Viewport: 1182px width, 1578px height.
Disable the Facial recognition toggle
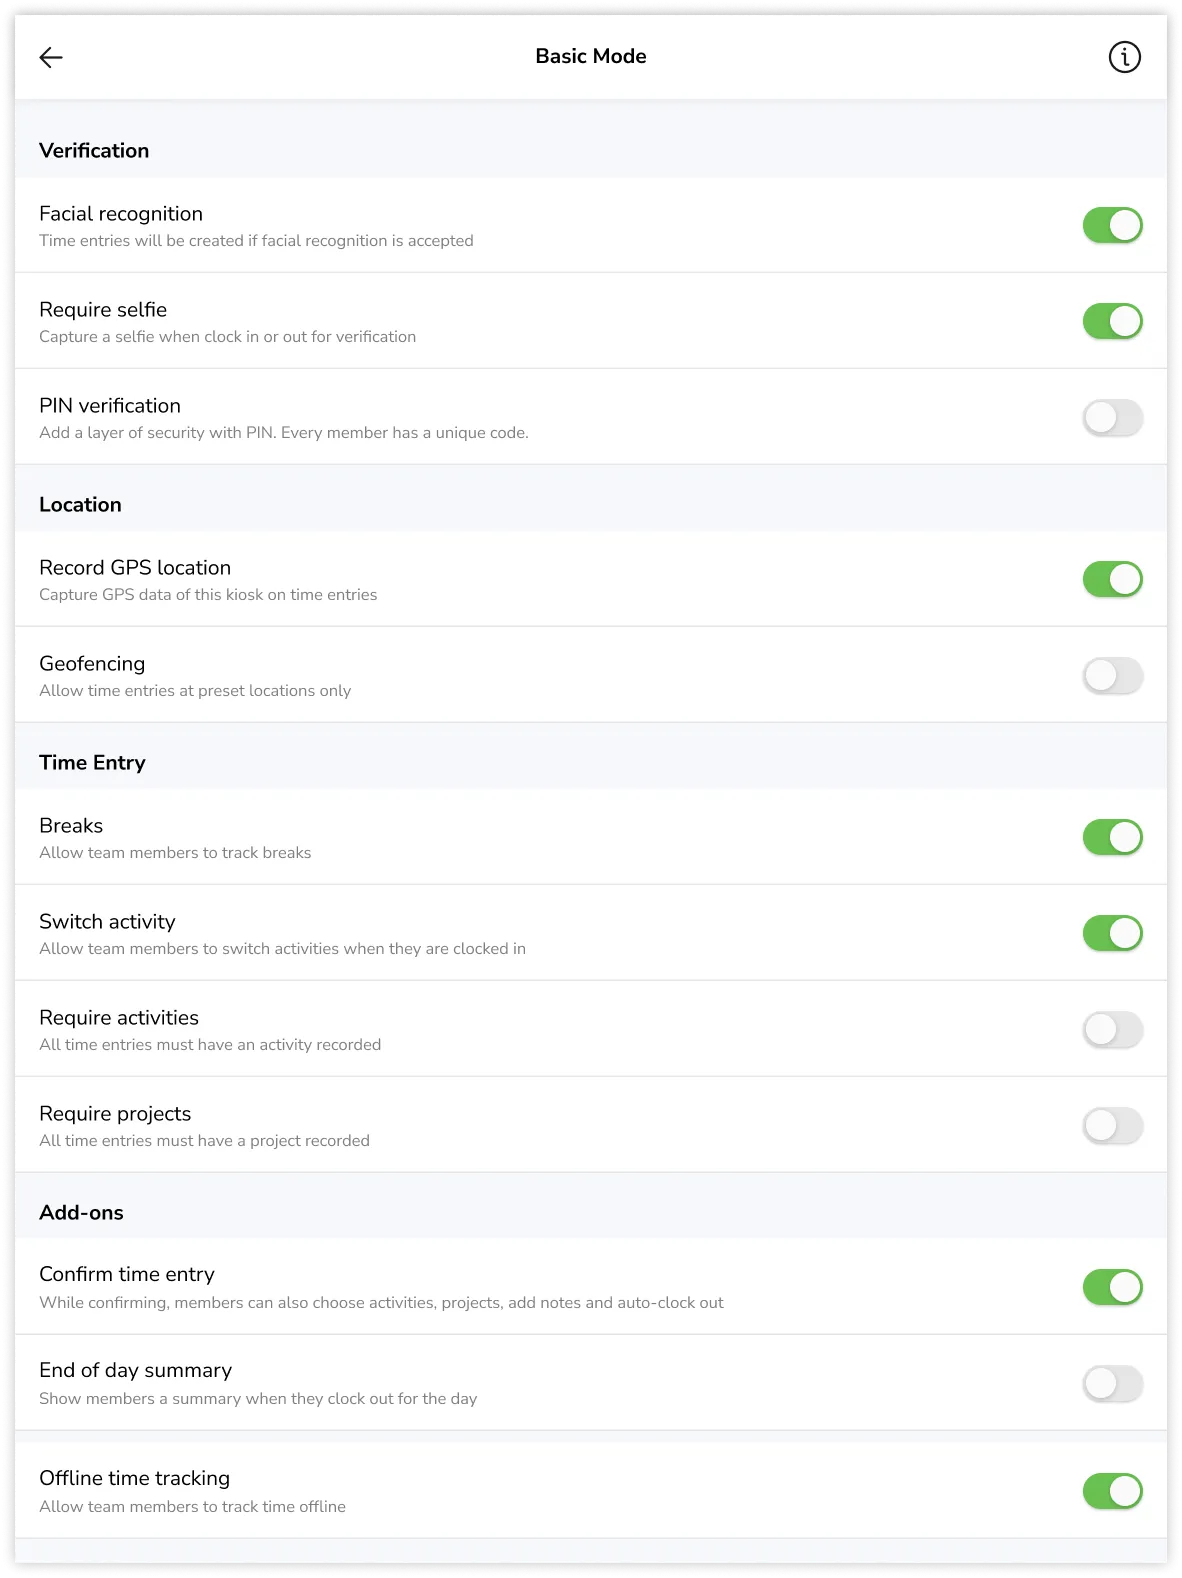[x=1112, y=226]
